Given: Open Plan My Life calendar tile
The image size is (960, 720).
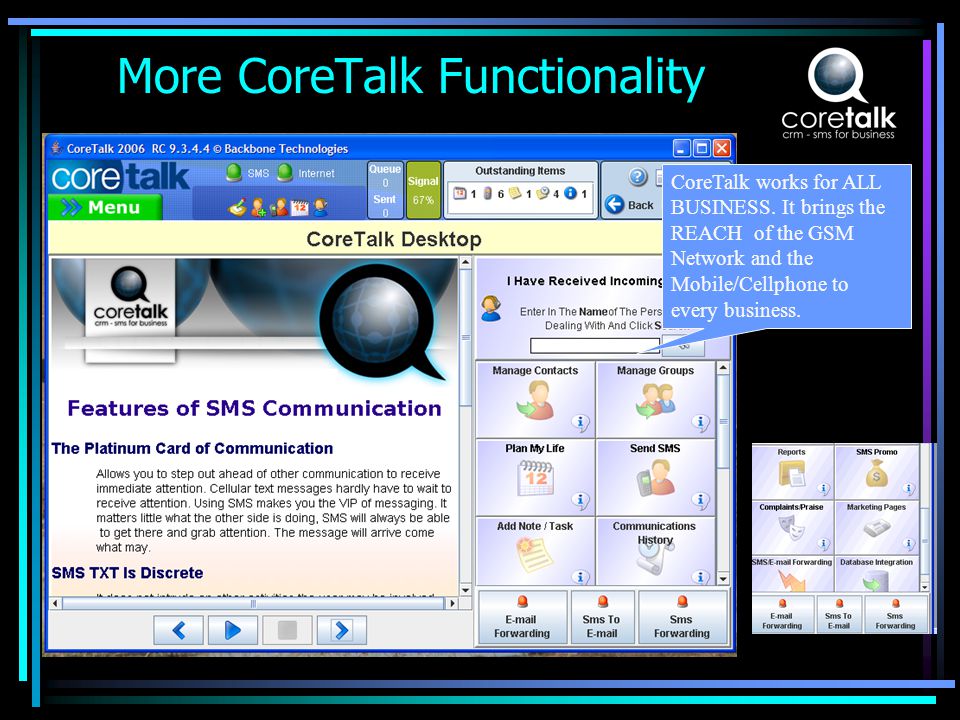Looking at the screenshot, I should click(535, 477).
